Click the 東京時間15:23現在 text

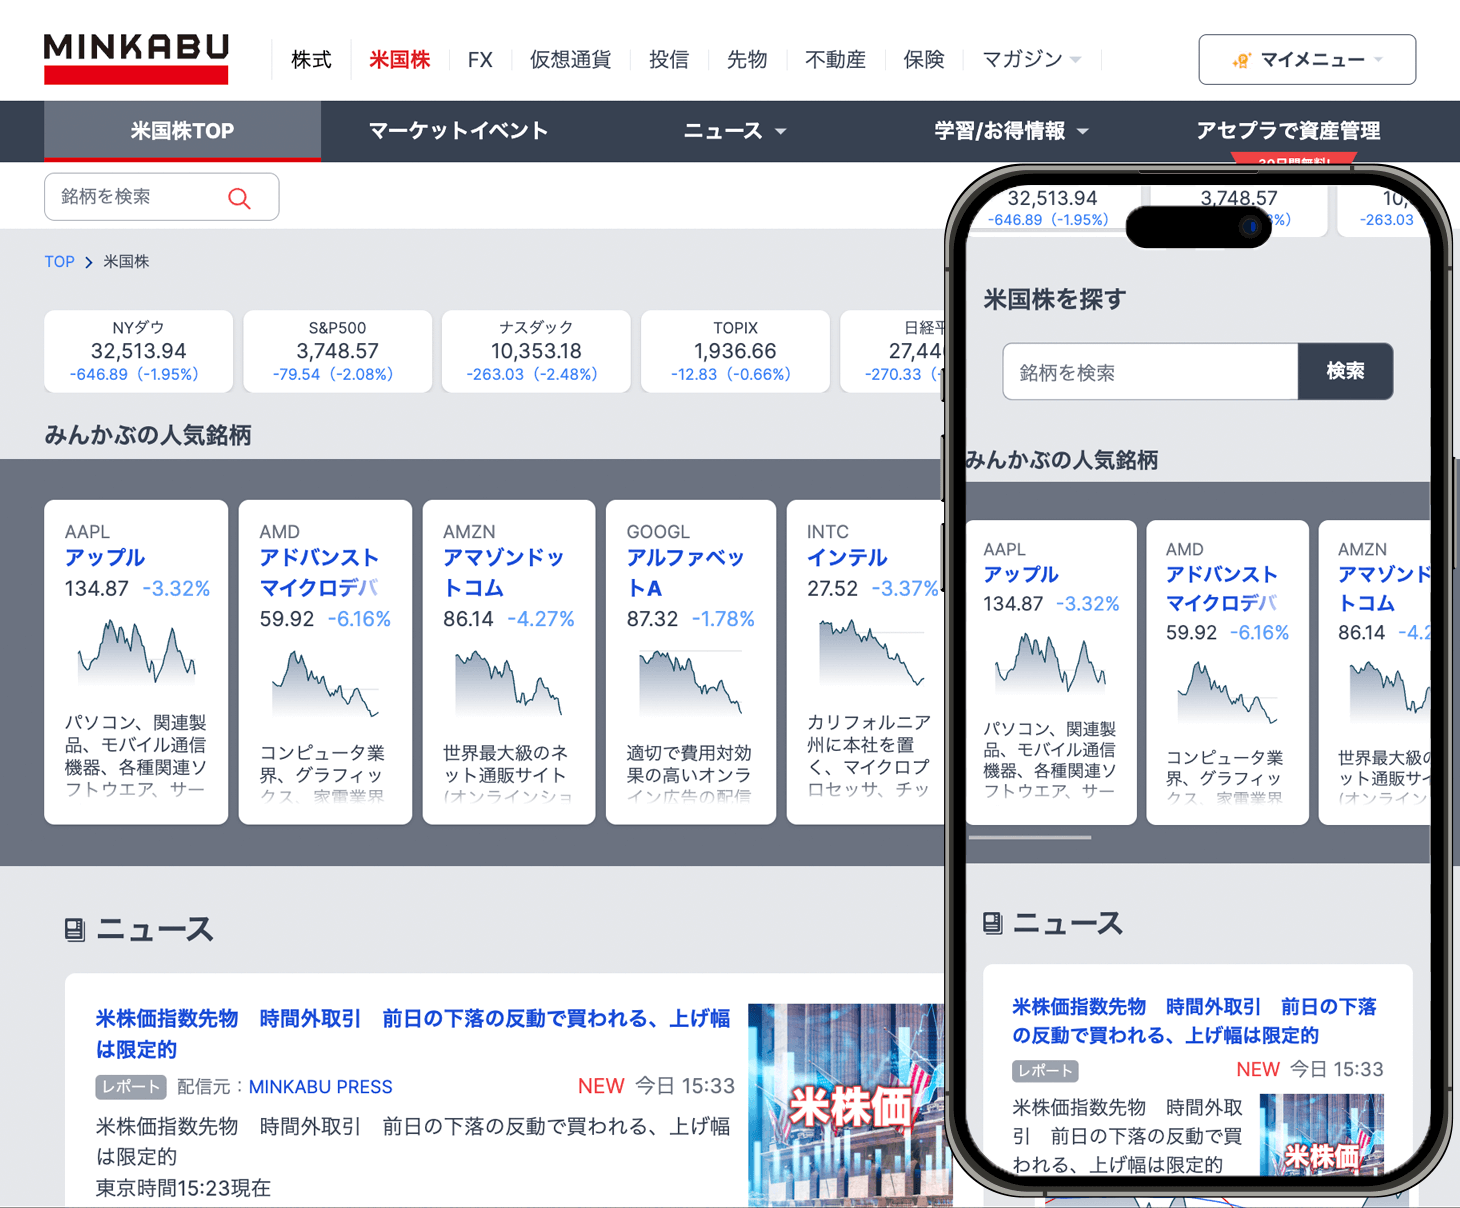(x=183, y=1188)
